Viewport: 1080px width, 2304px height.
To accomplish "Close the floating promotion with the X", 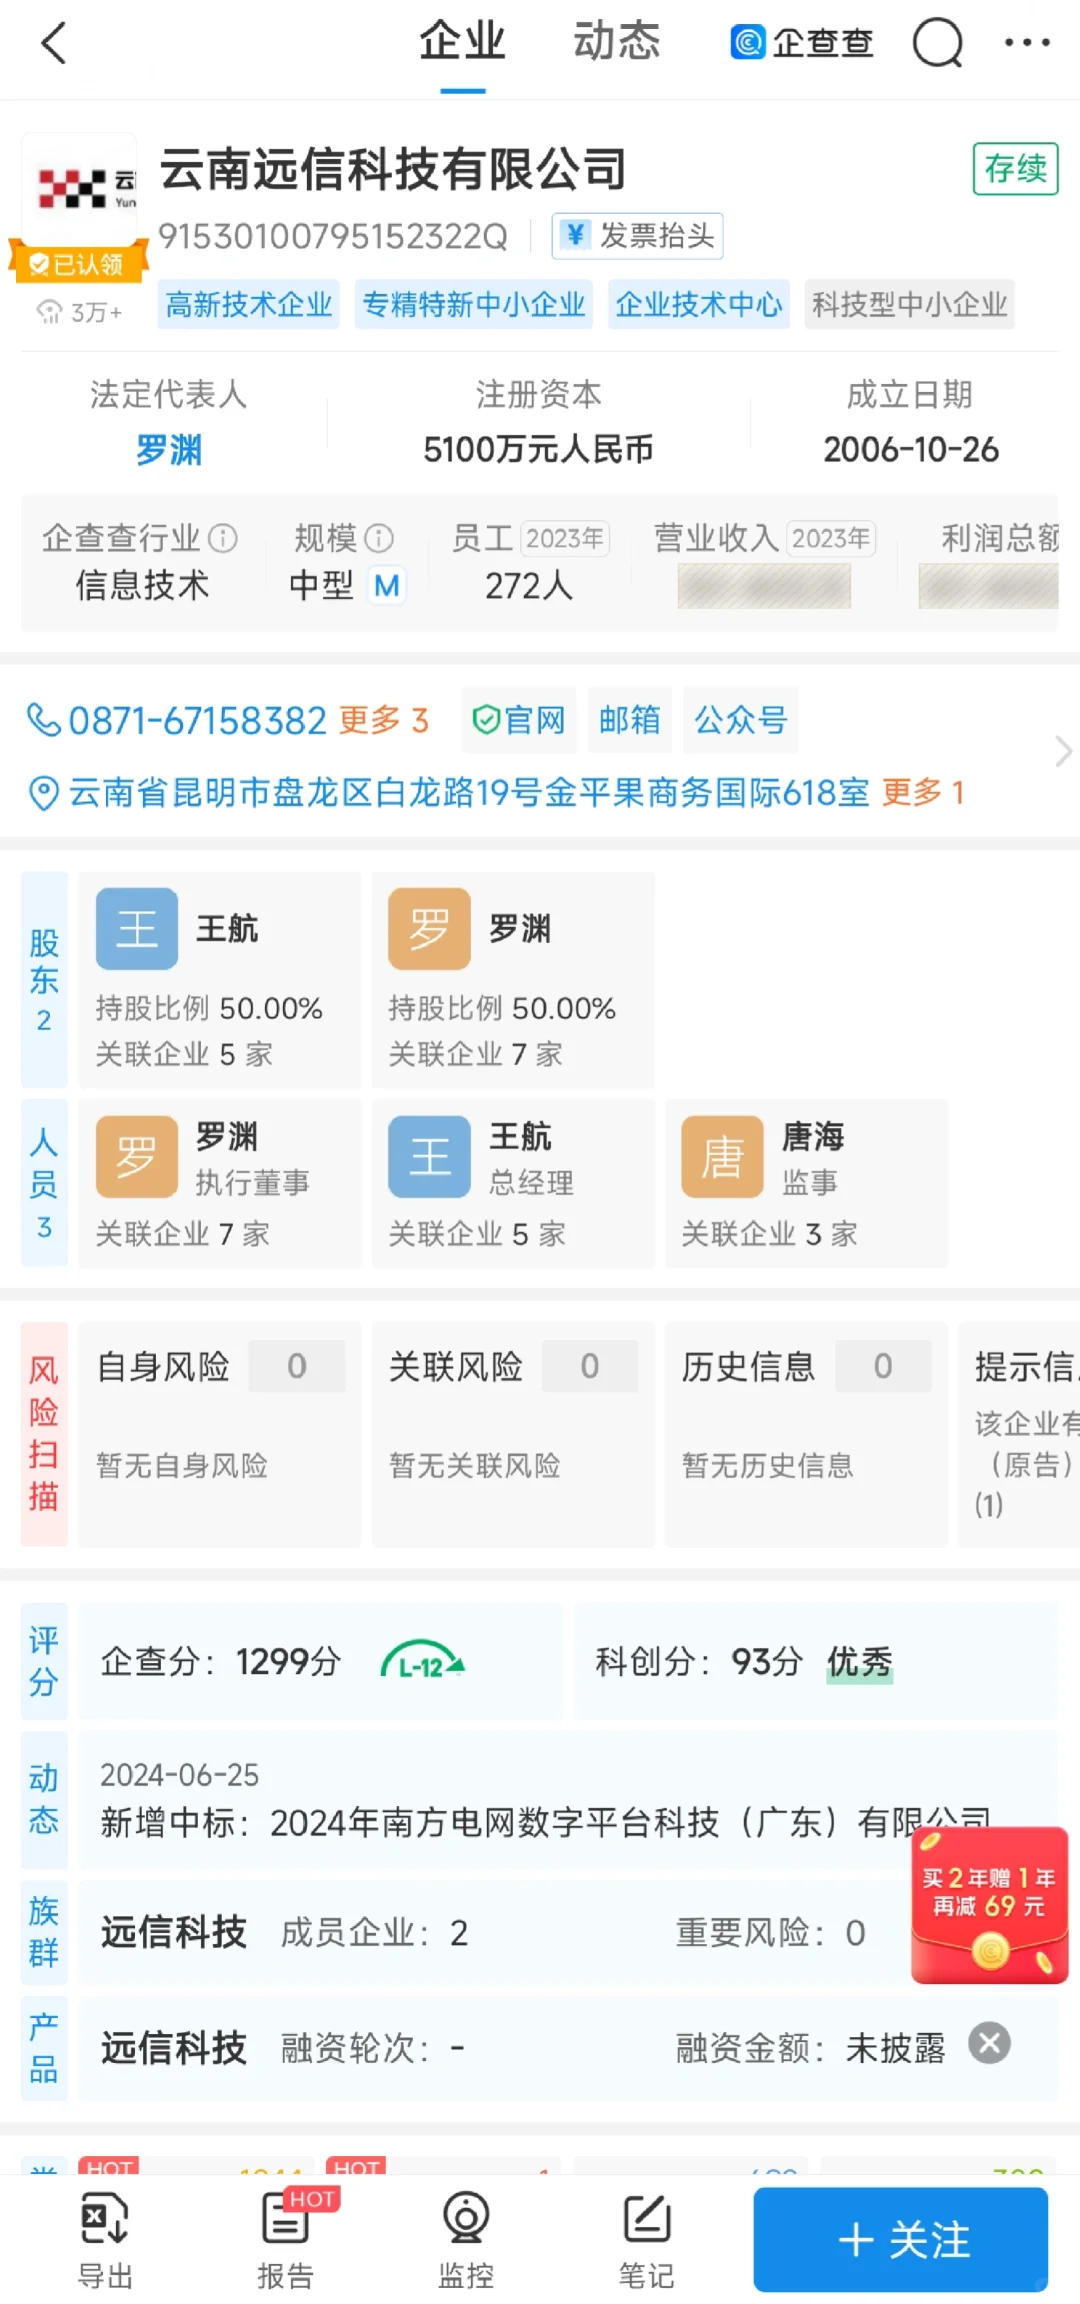I will pos(990,2043).
